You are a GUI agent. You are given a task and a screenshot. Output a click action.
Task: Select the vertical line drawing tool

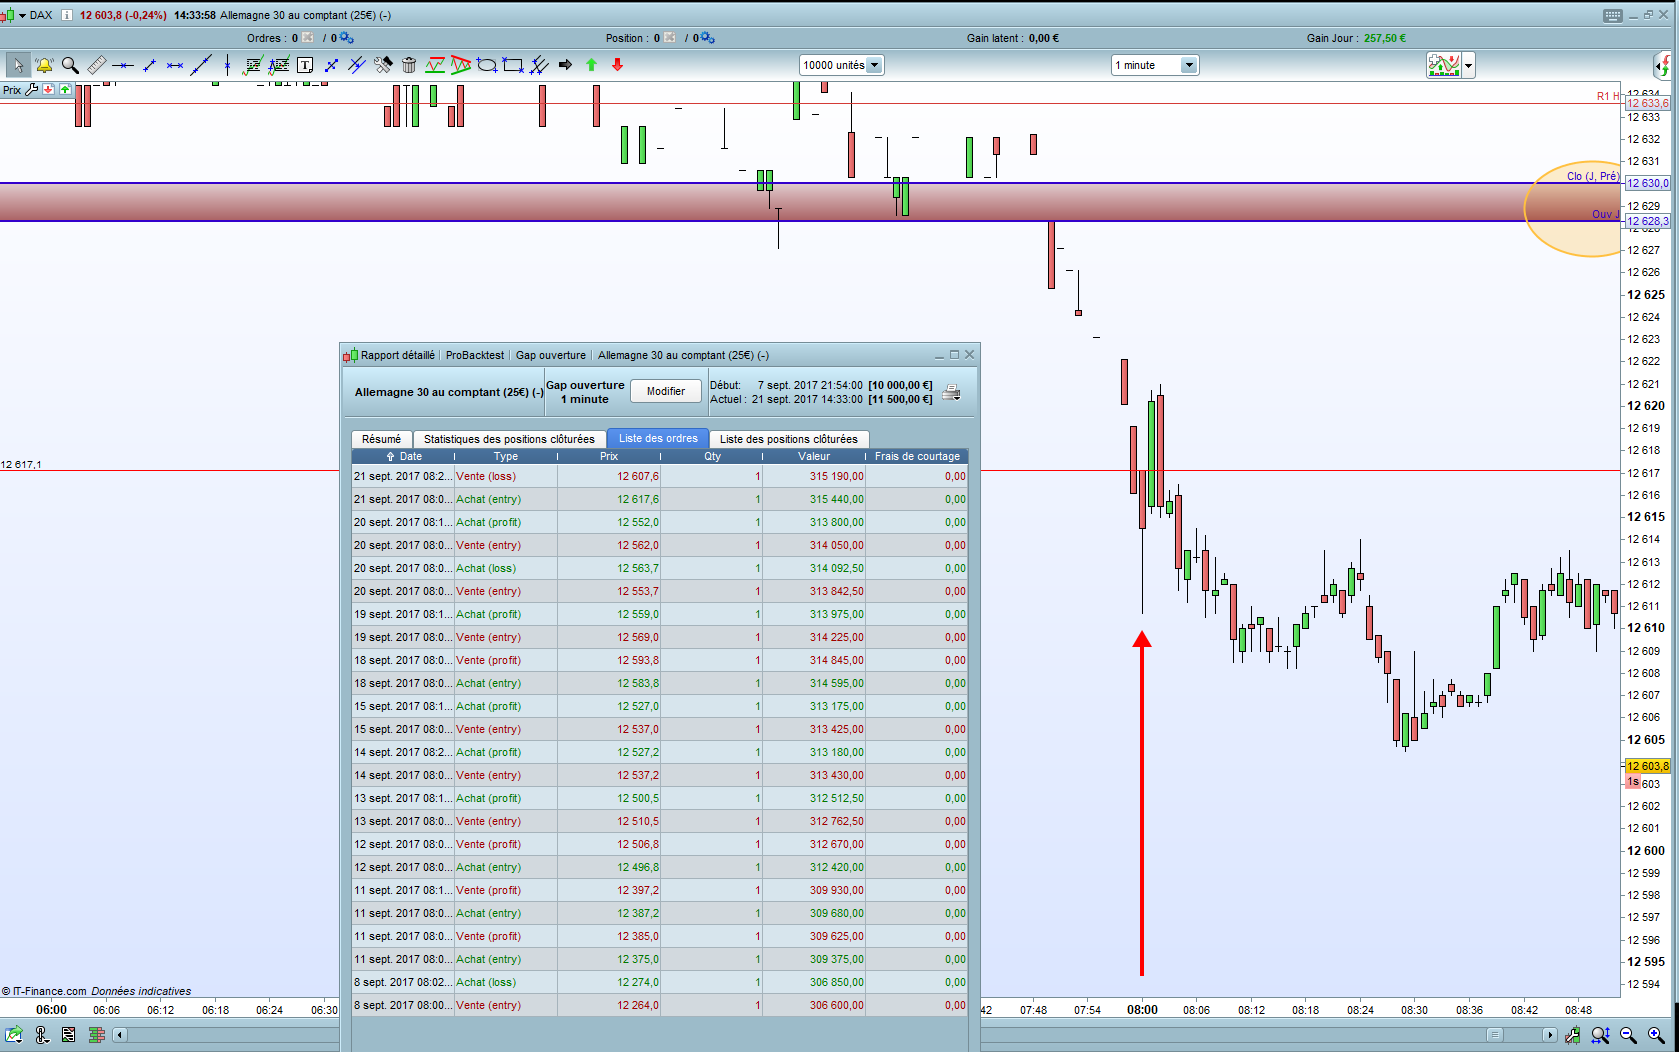point(227,65)
